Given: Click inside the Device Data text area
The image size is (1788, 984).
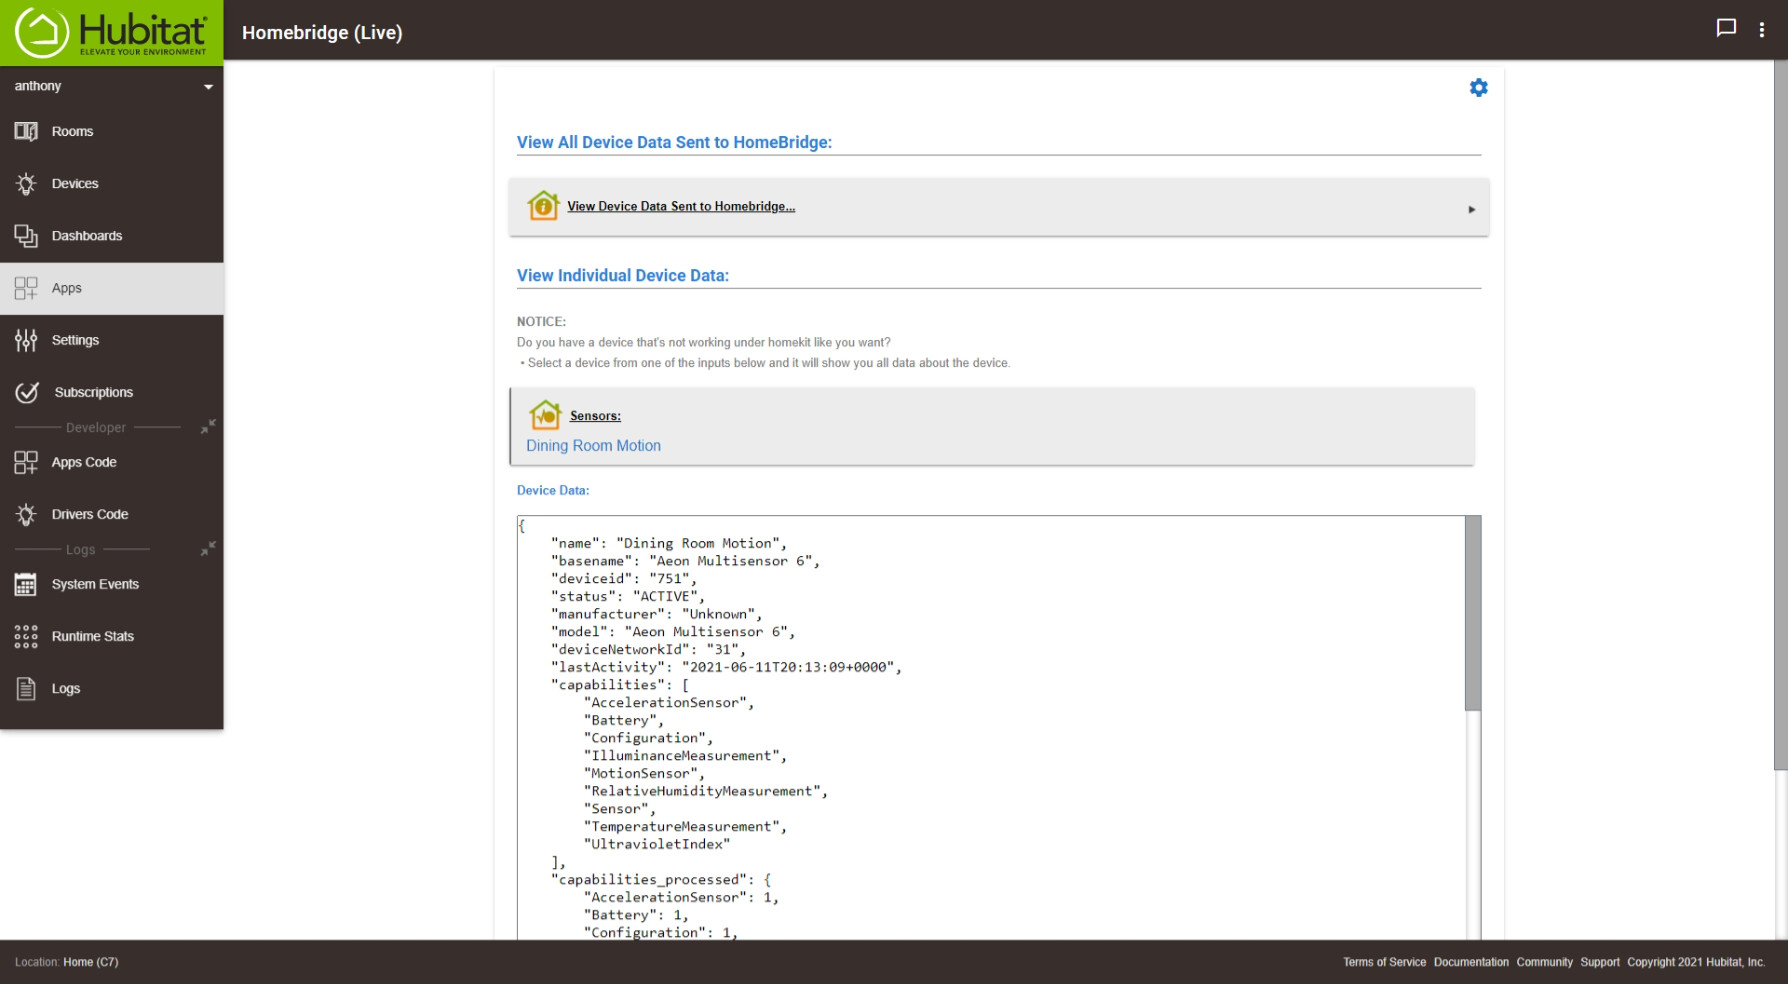Looking at the screenshot, I should [991, 727].
